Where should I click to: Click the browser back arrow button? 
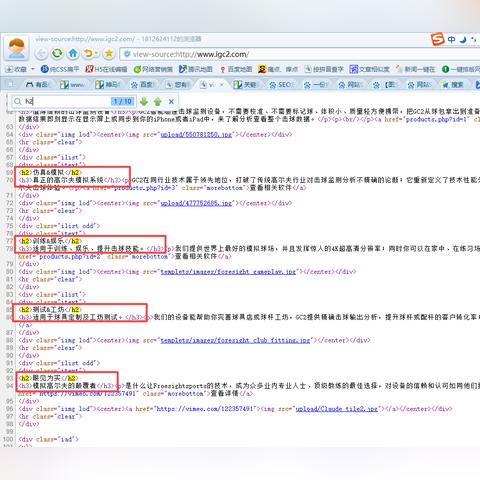pos(41,54)
